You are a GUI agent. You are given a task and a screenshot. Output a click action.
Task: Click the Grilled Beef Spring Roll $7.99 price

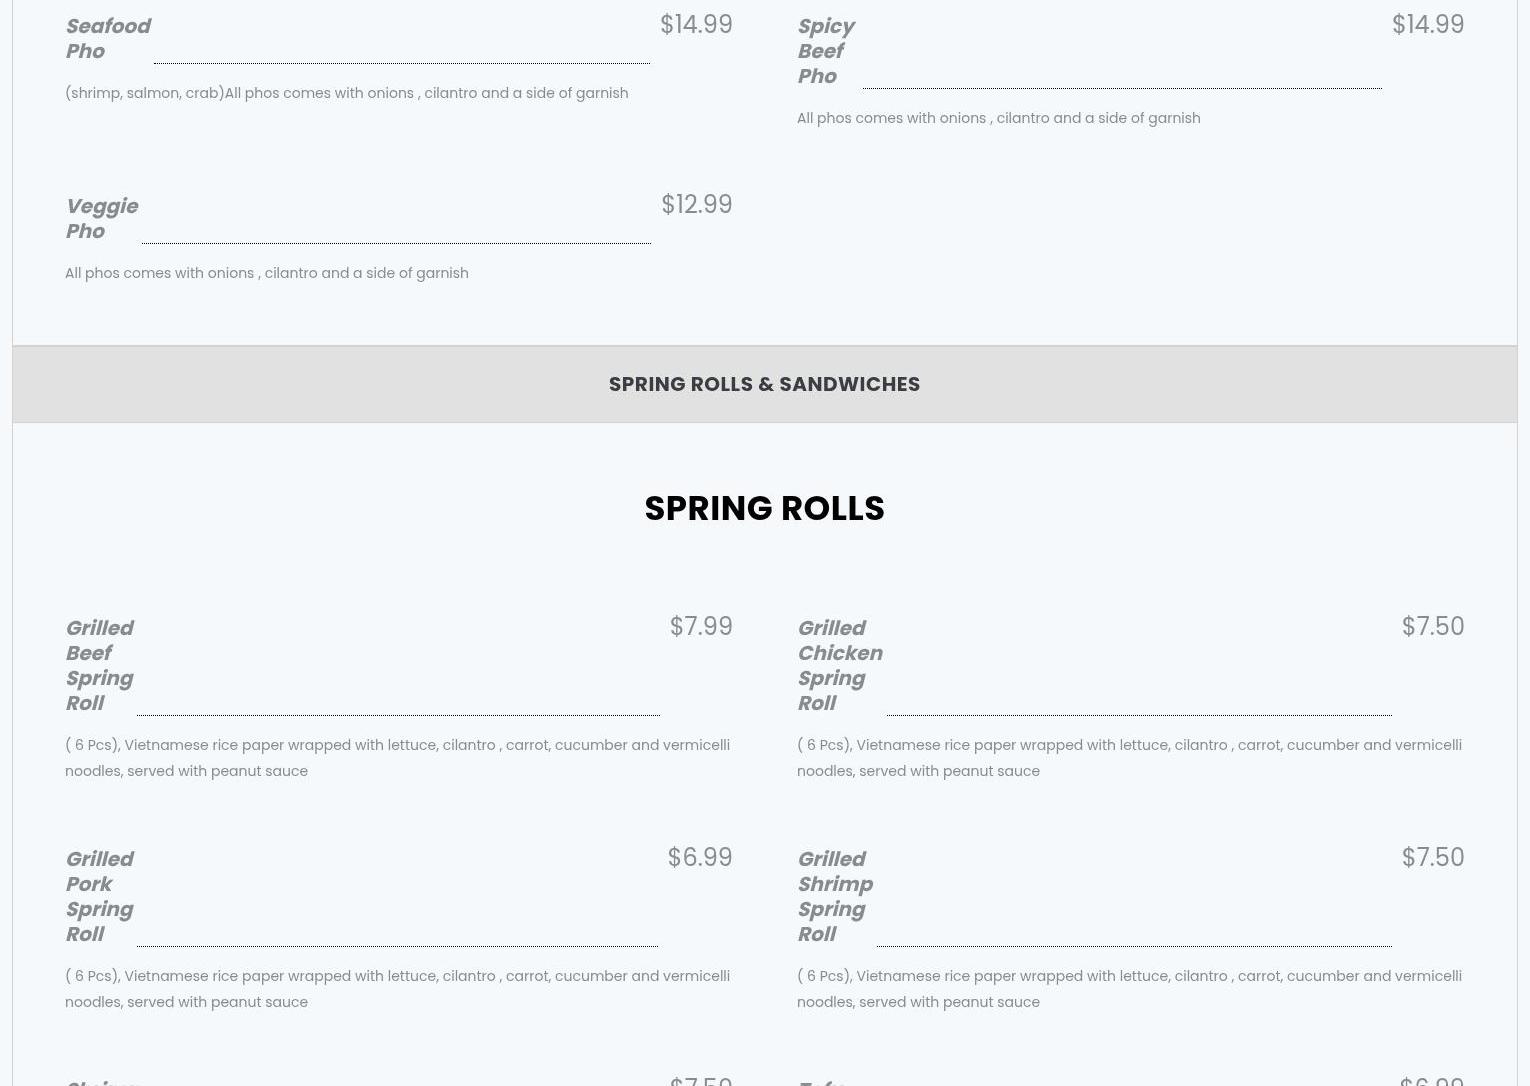(x=700, y=626)
